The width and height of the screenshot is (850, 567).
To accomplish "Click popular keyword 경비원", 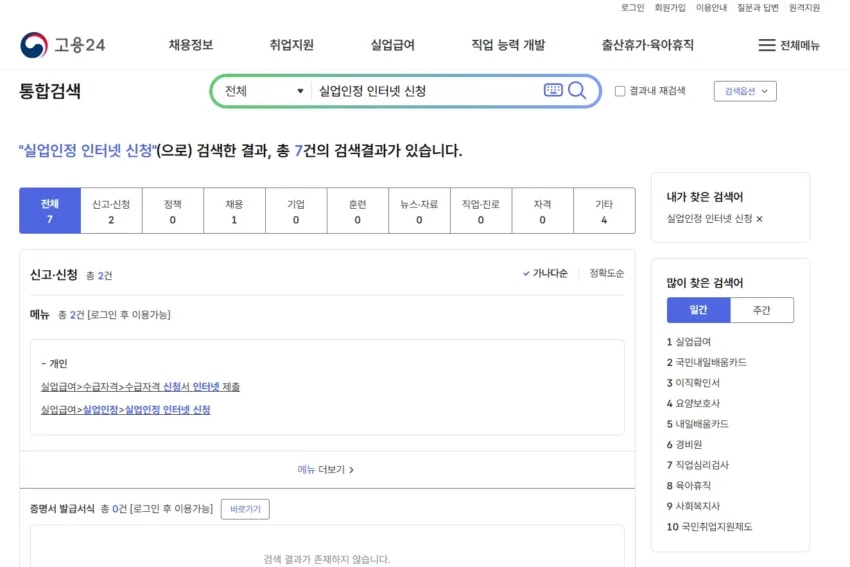I will point(684,444).
